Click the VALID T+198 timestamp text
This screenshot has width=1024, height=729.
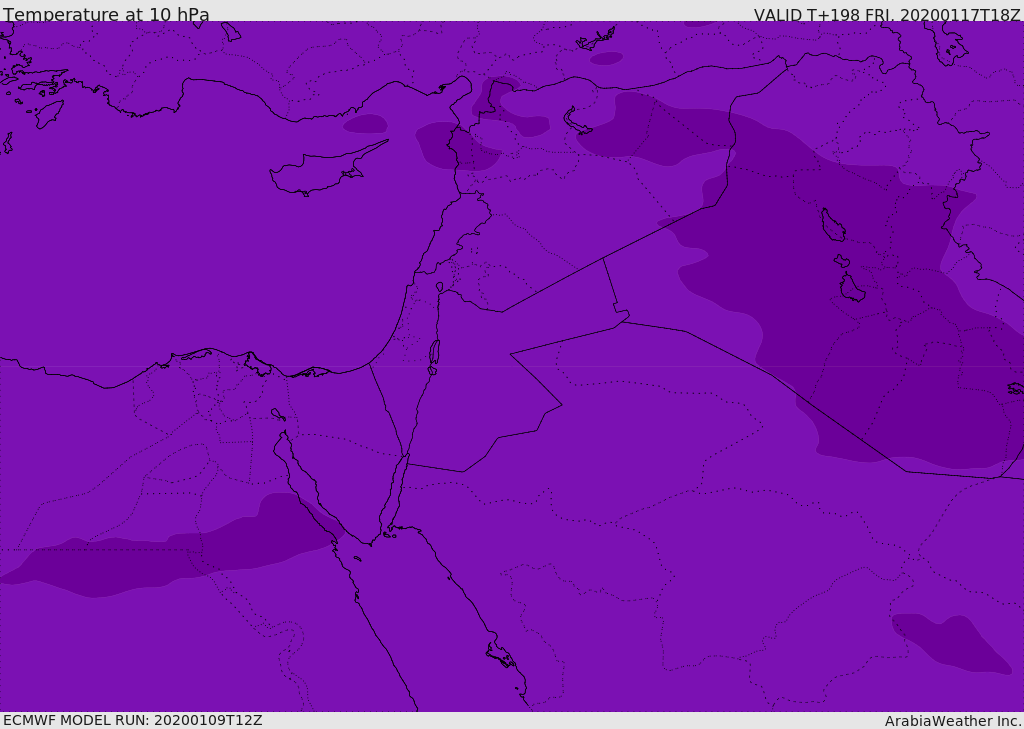887,14
